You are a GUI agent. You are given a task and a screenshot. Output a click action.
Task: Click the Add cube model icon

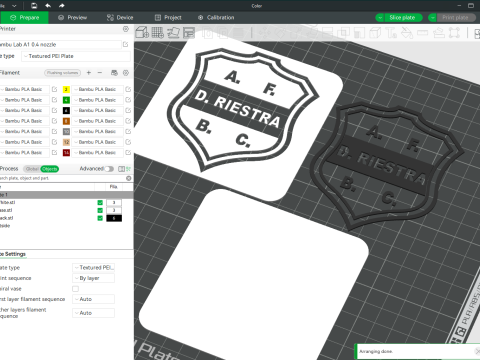point(142,32)
